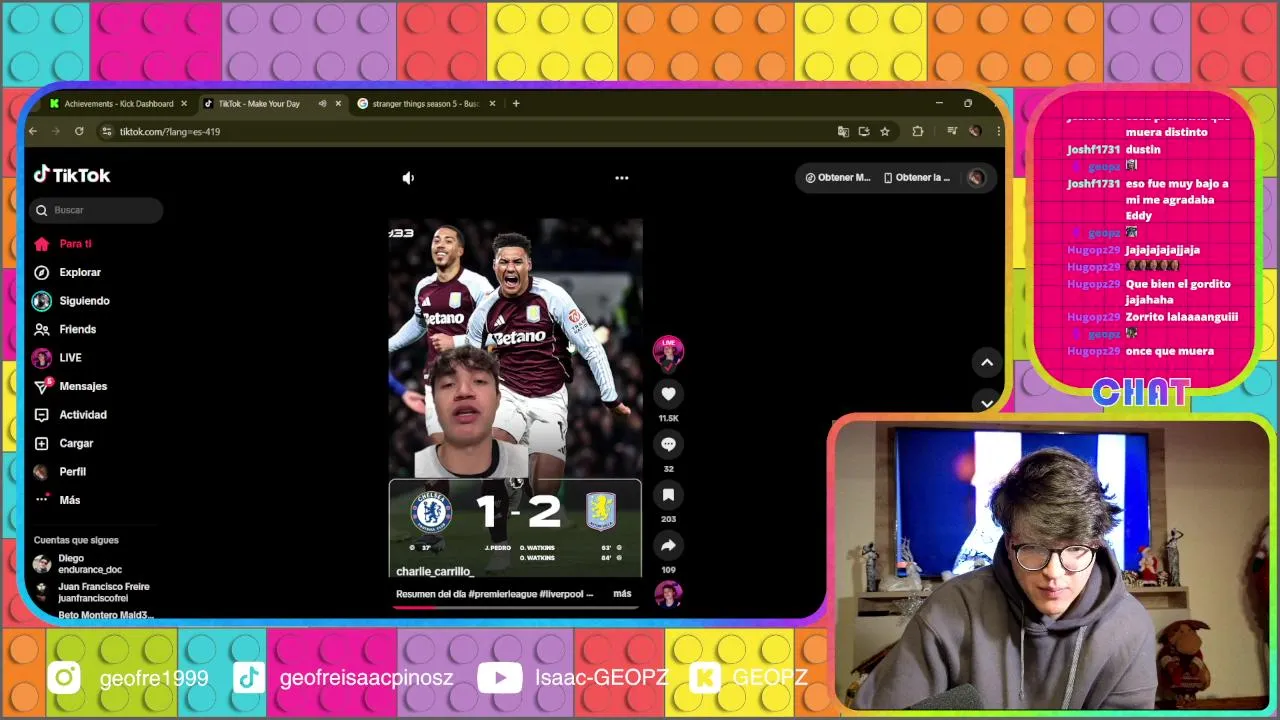1280x720 pixels.
Task: Open a new browser tab
Action: 516,103
